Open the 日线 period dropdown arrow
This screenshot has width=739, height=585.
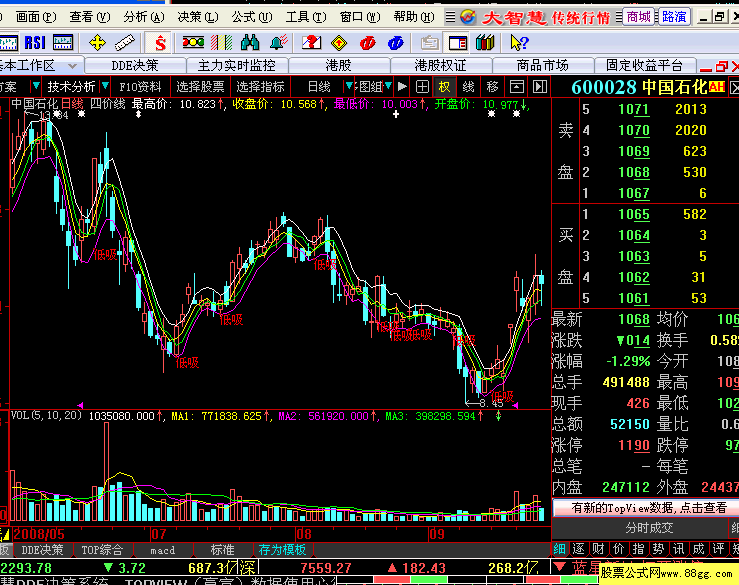click(x=349, y=87)
